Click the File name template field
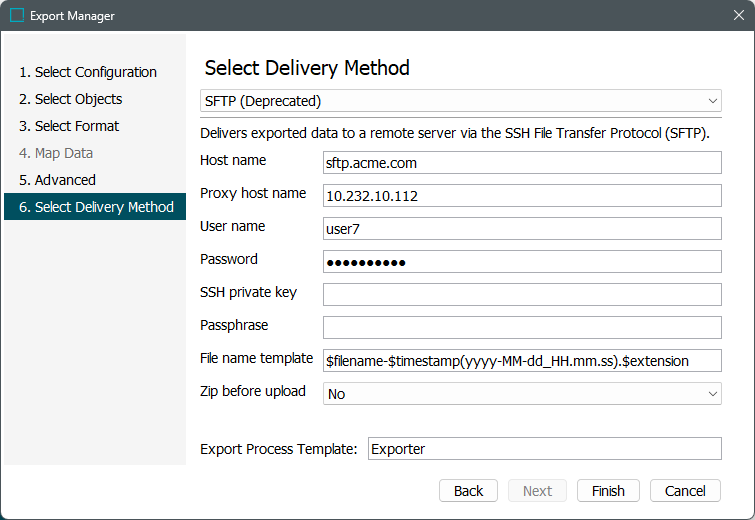The height and width of the screenshot is (520, 755). click(521, 360)
